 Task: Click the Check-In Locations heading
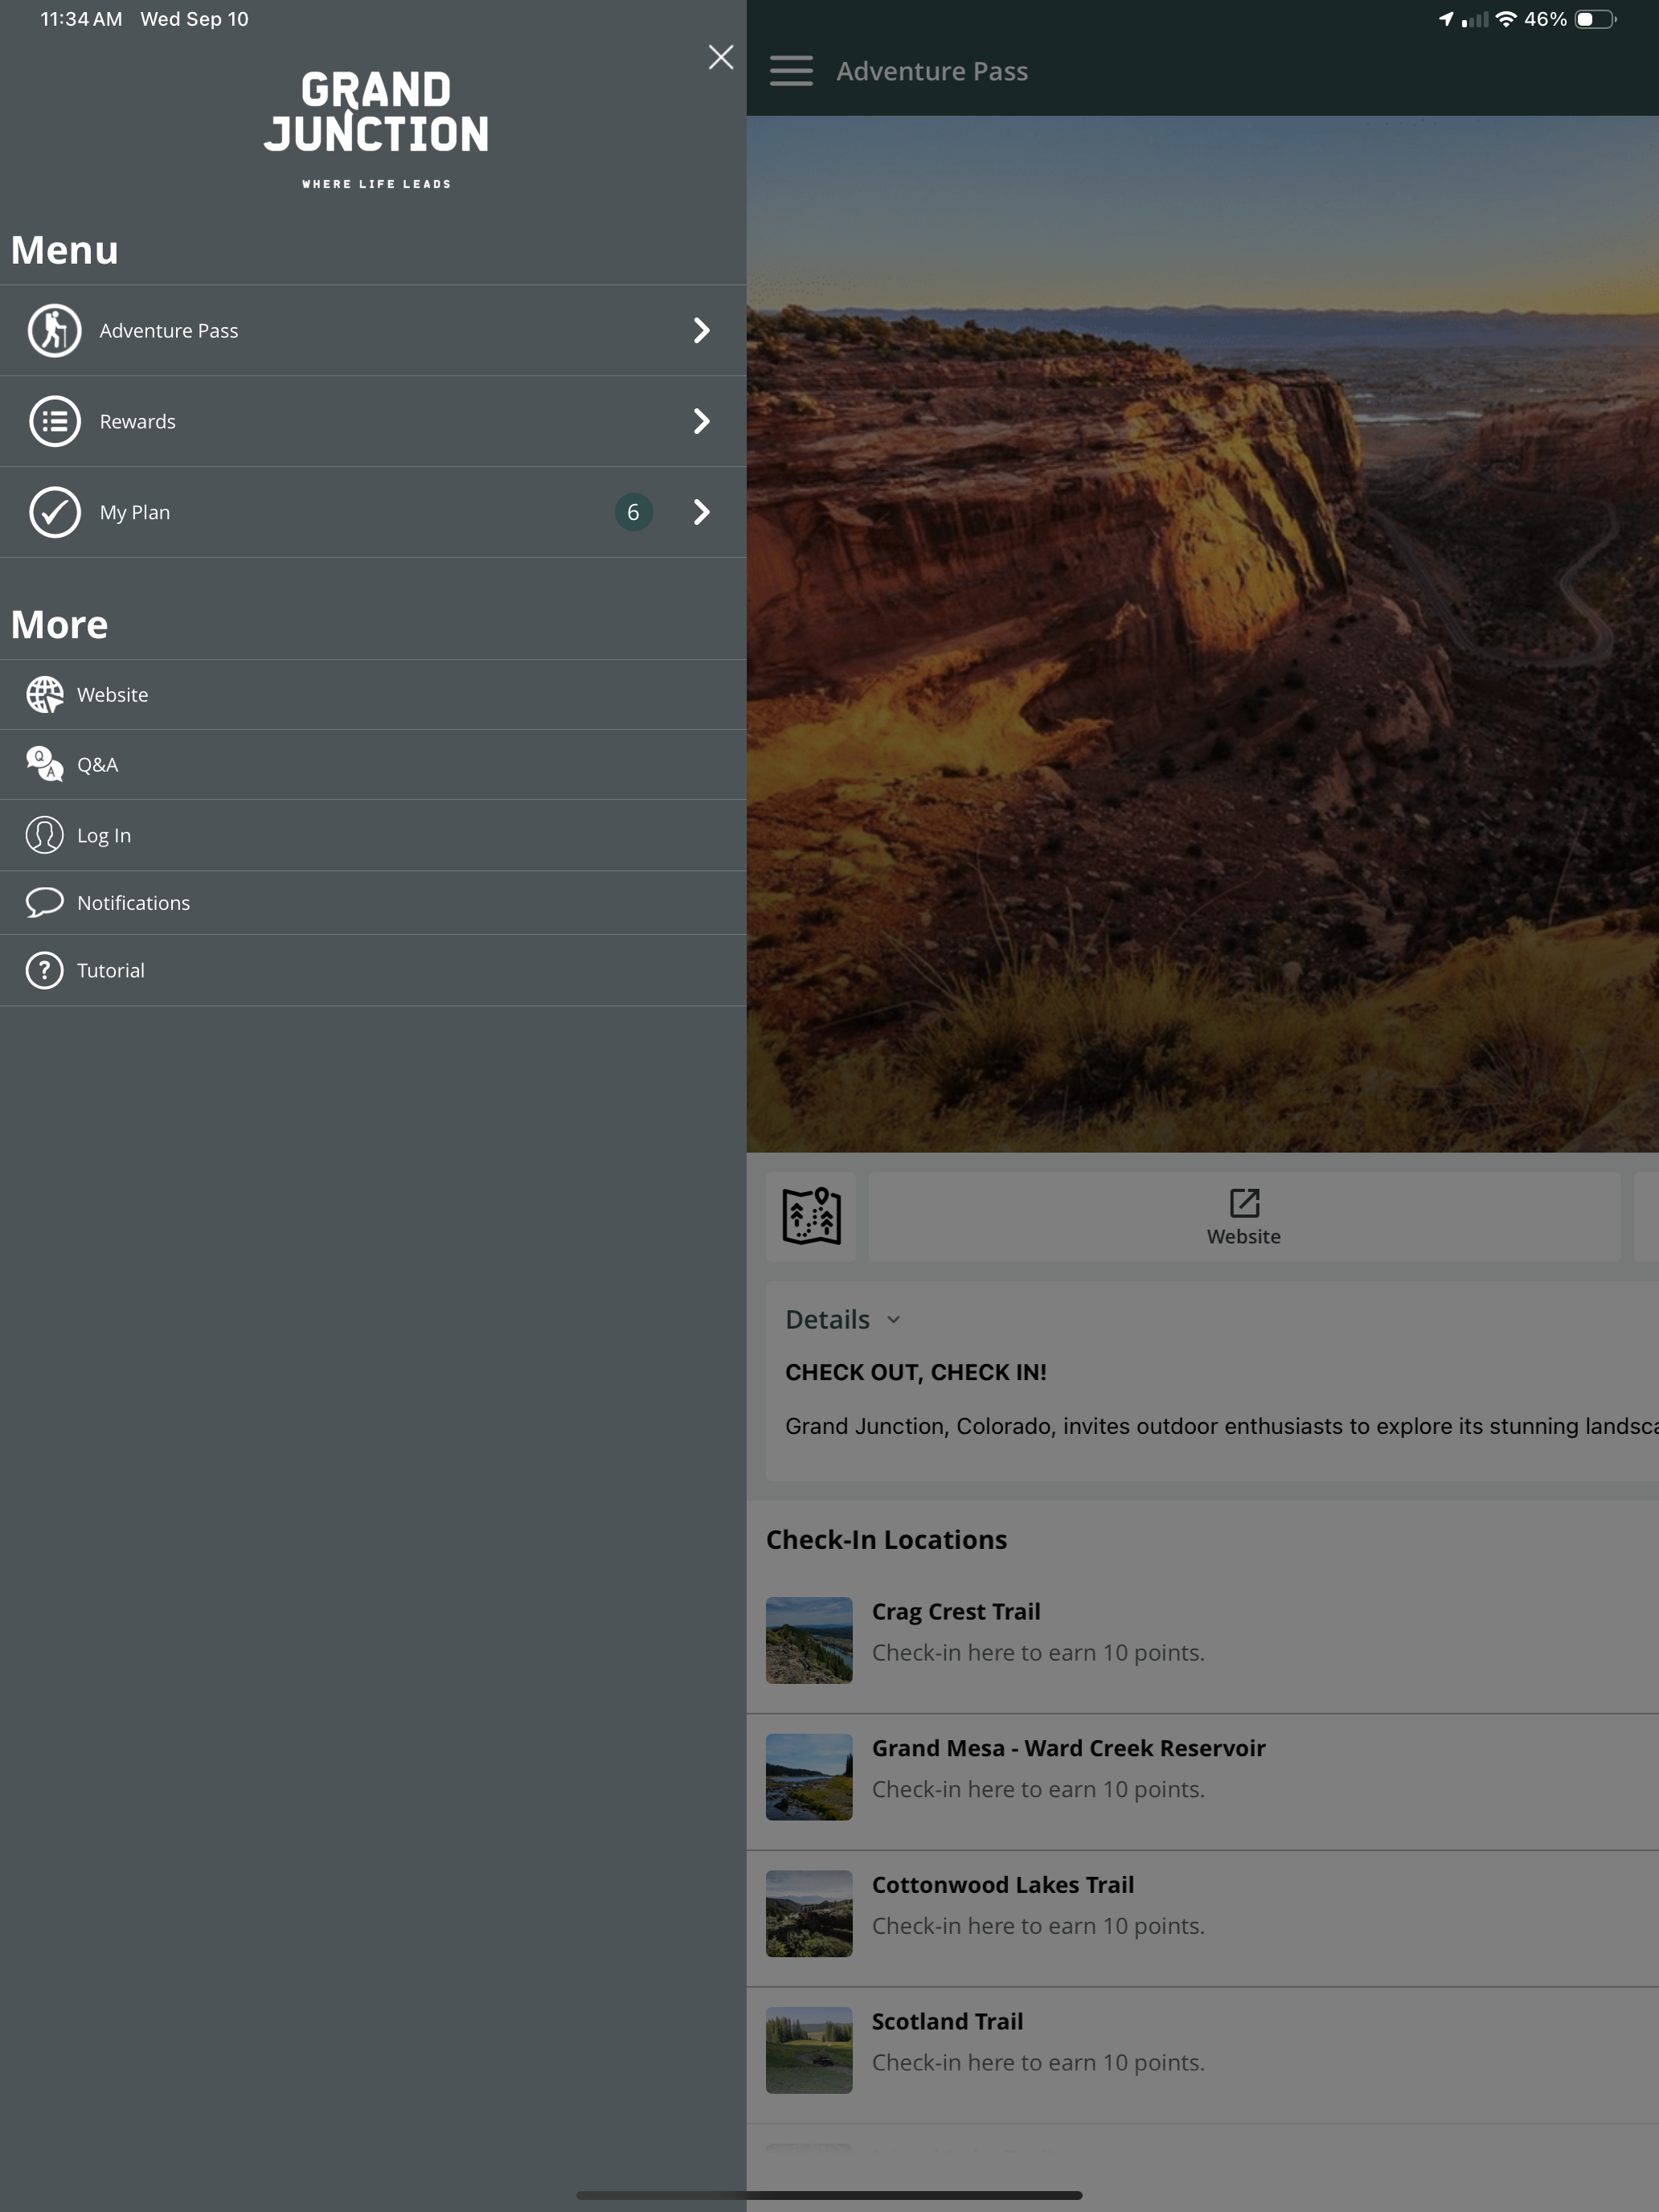point(886,1539)
